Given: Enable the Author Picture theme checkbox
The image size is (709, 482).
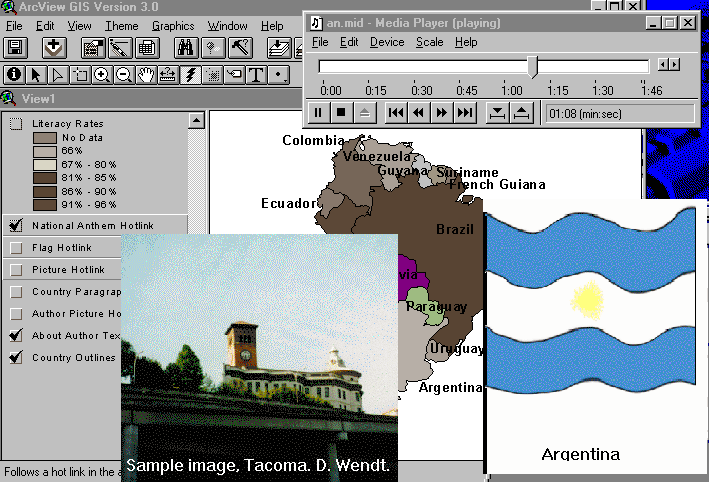Looking at the screenshot, I should [16, 313].
